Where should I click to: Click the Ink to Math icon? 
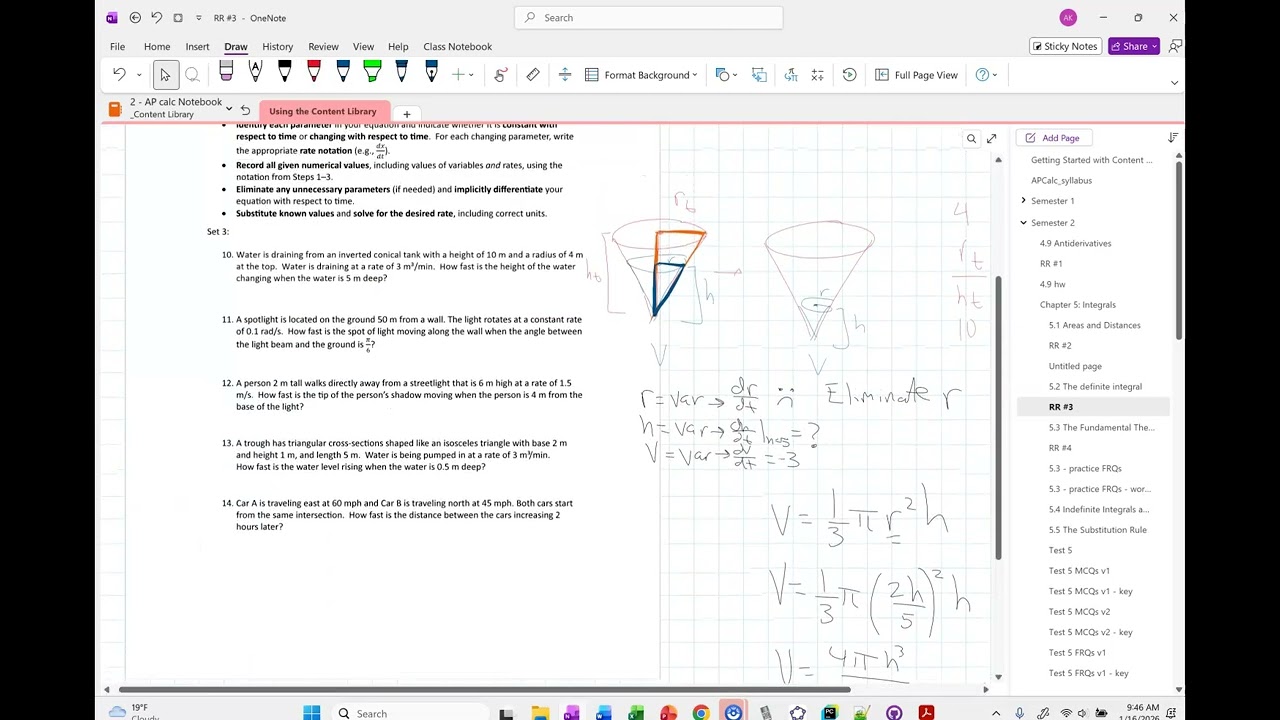(791, 75)
